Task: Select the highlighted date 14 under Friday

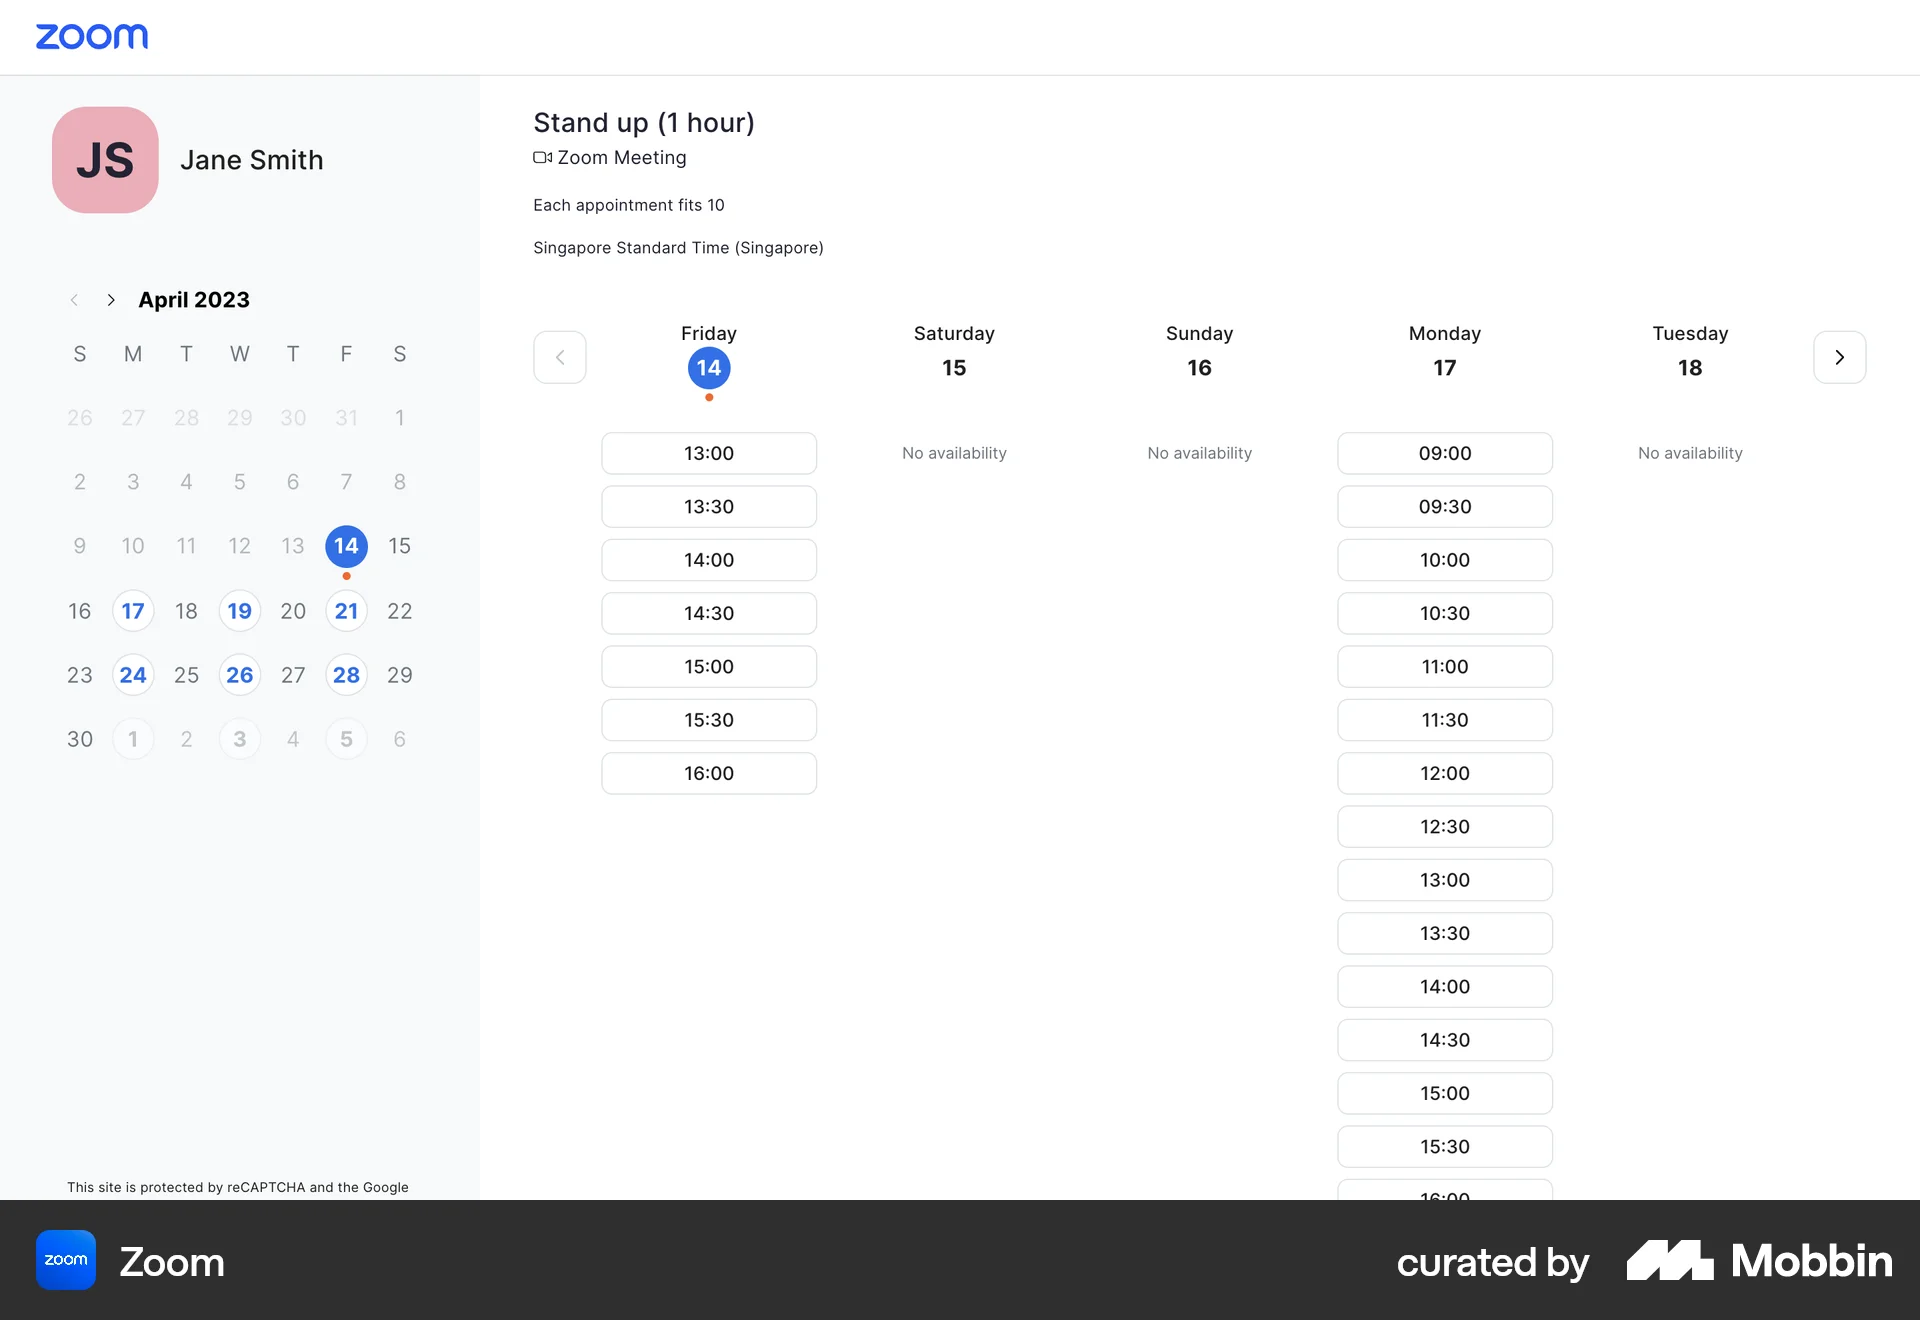Action: [709, 367]
